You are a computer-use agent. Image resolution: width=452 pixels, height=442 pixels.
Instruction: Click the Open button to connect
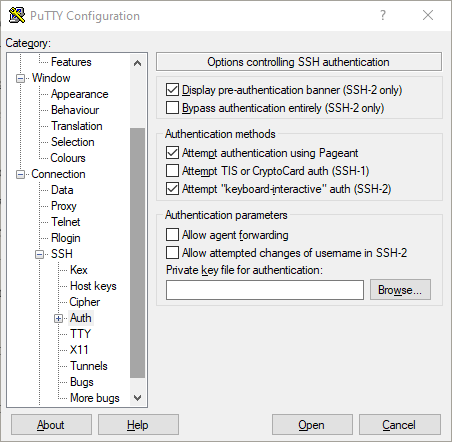pyautogui.click(x=312, y=425)
